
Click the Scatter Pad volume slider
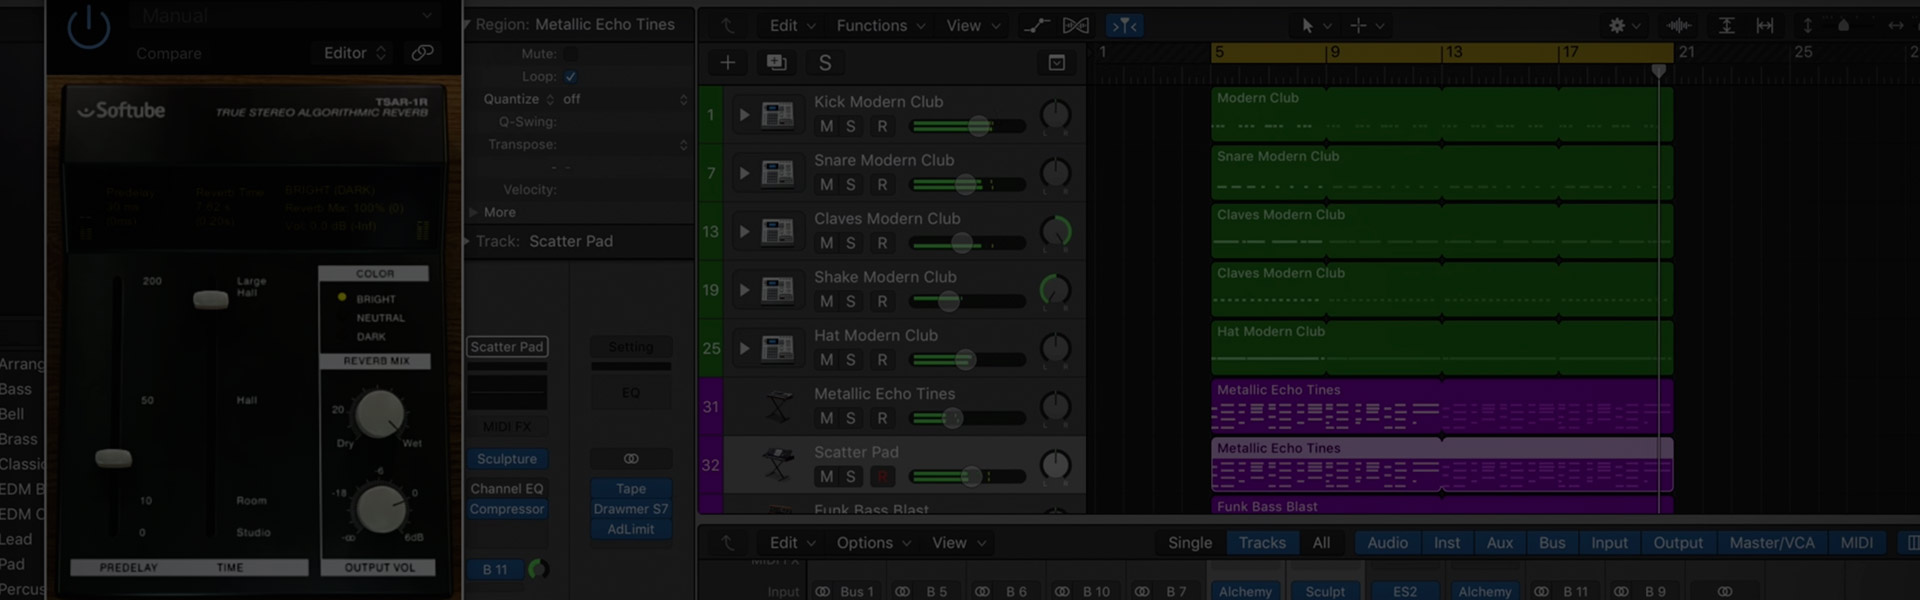(x=970, y=477)
